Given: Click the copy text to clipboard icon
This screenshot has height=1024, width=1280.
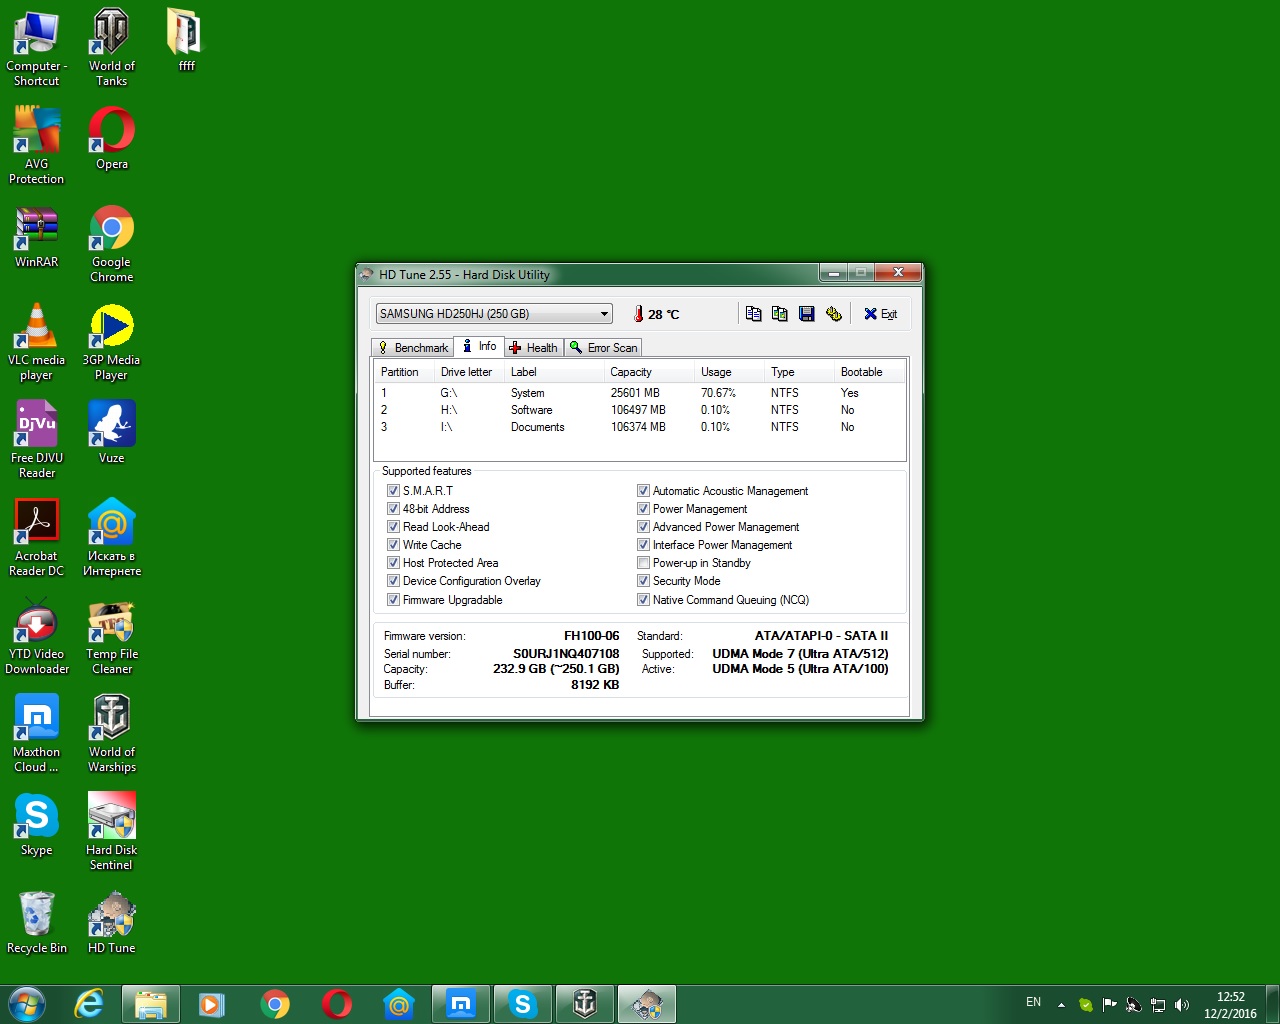Looking at the screenshot, I should coord(753,314).
